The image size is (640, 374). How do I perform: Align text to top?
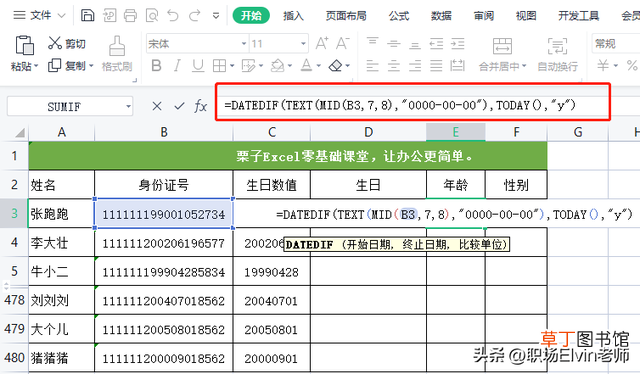click(372, 43)
